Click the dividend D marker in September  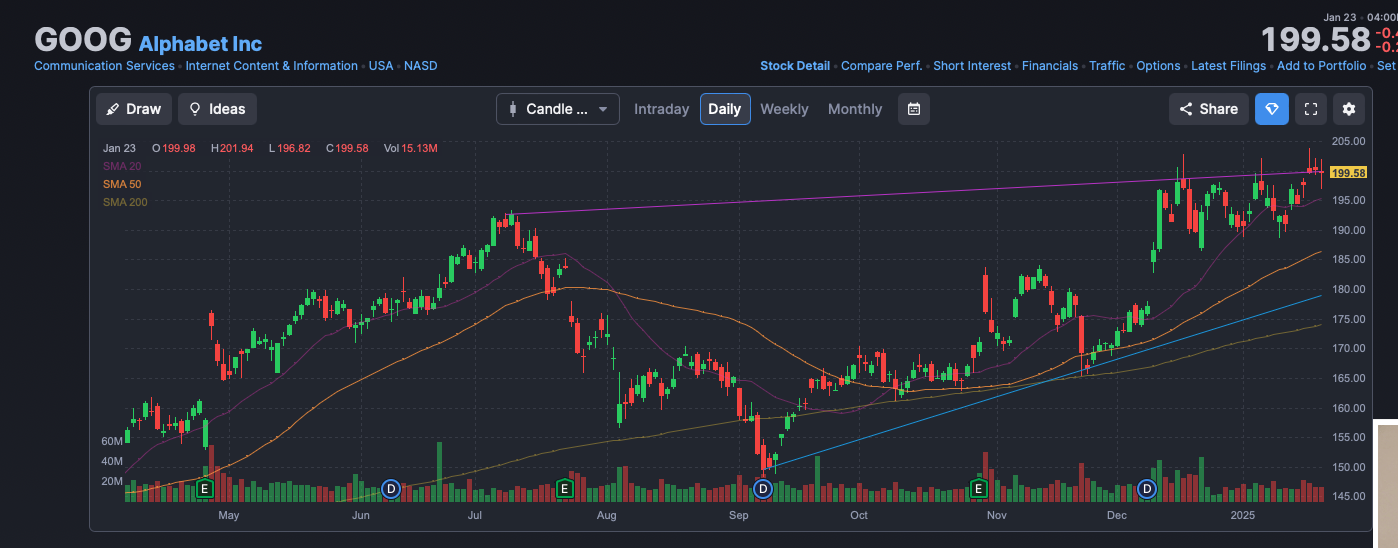point(763,488)
